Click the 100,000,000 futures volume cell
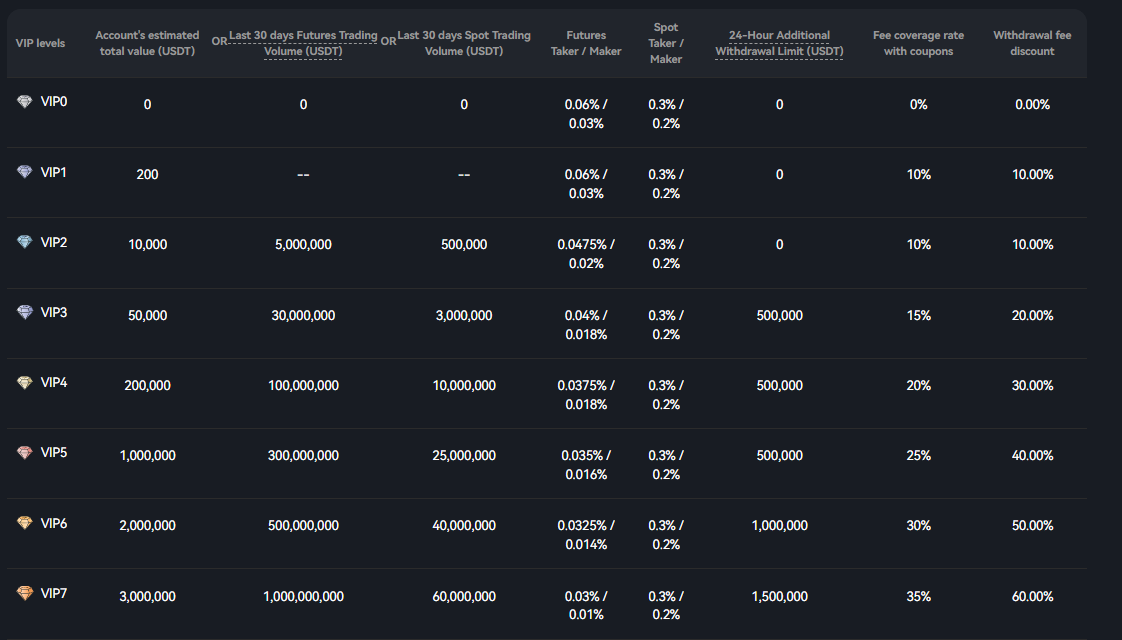Screen dimensions: 1122x640 click(303, 386)
